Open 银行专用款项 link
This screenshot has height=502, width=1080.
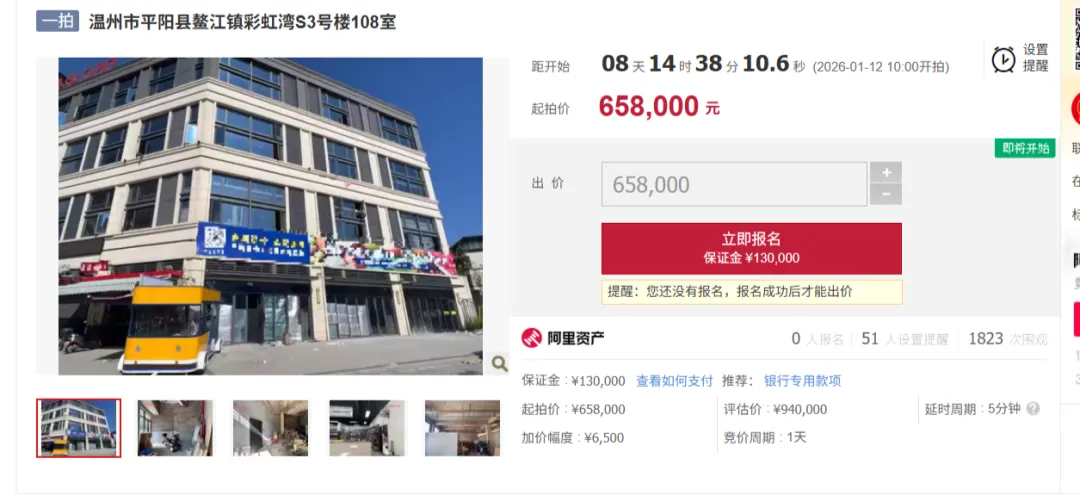(802, 381)
